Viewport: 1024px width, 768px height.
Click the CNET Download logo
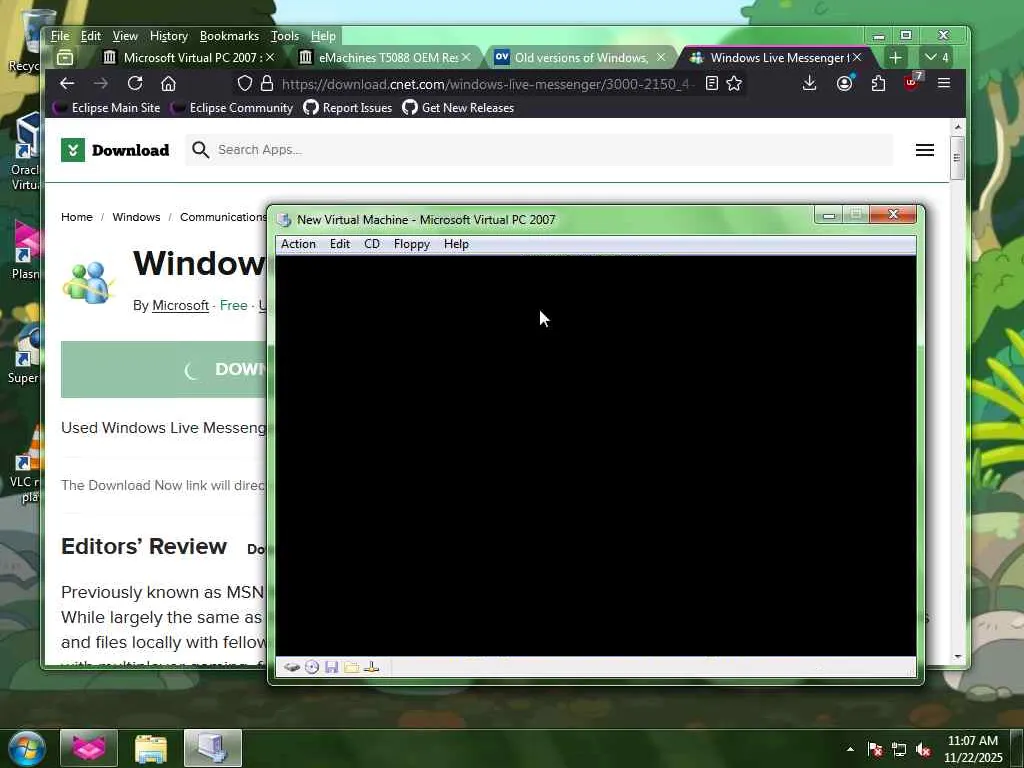pyautogui.click(x=115, y=150)
